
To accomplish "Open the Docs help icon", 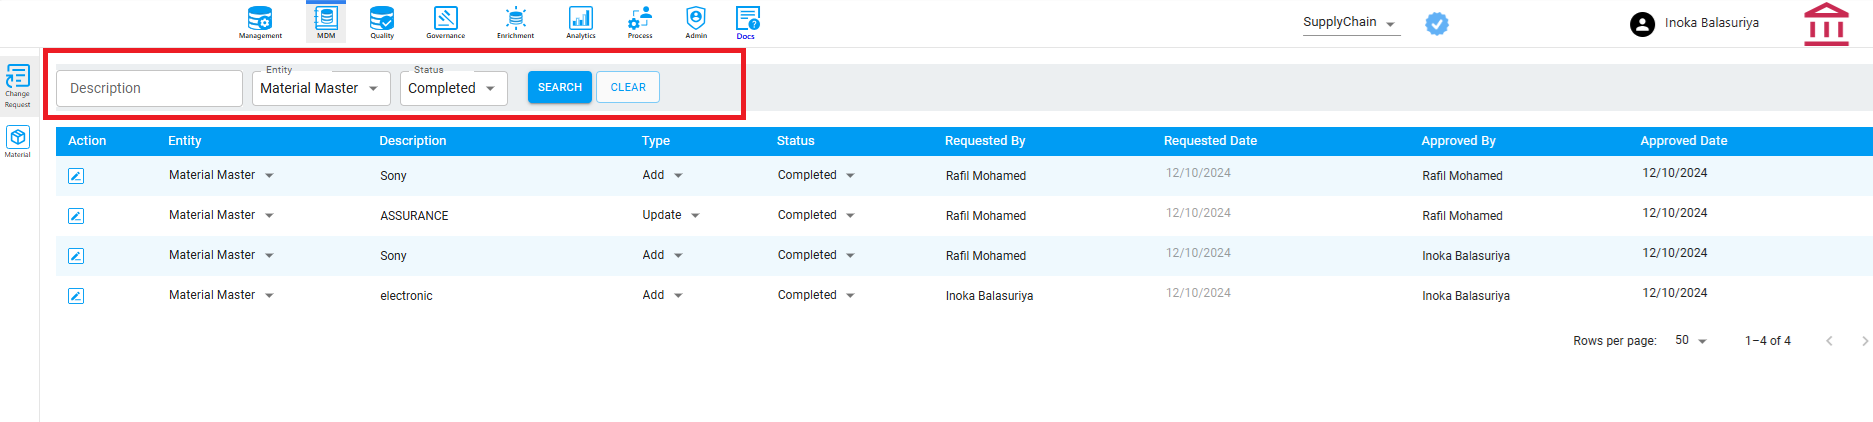I will pyautogui.click(x=747, y=22).
